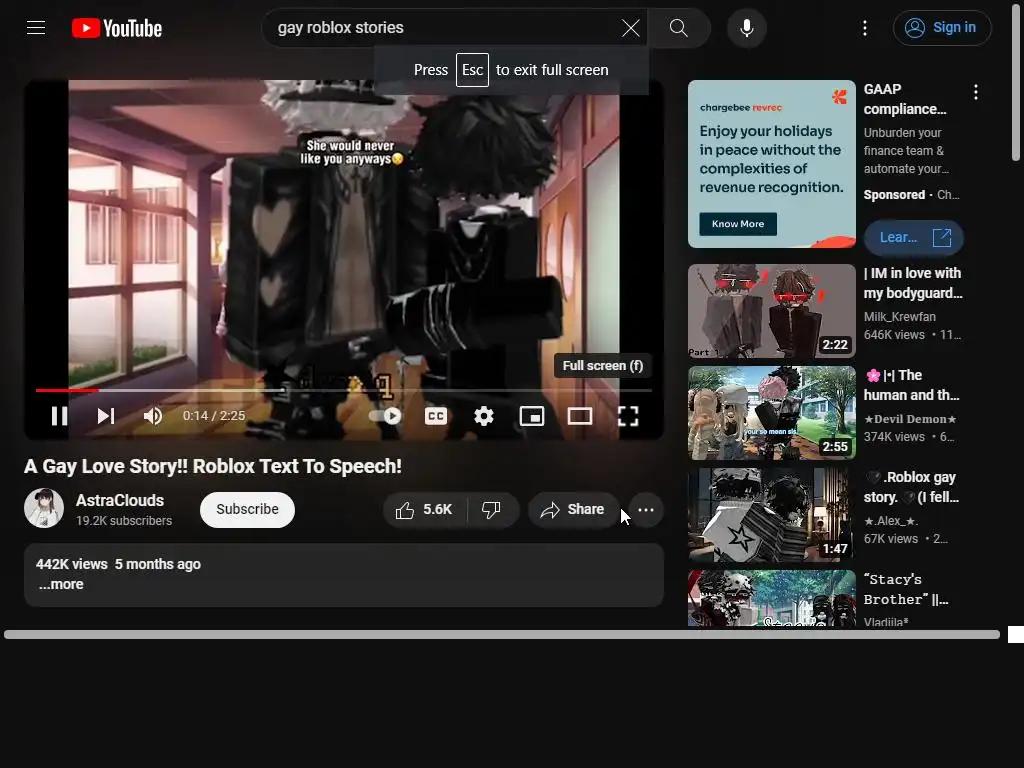The width and height of the screenshot is (1024, 768).
Task: Go to YouTube home via logo
Action: (117, 28)
